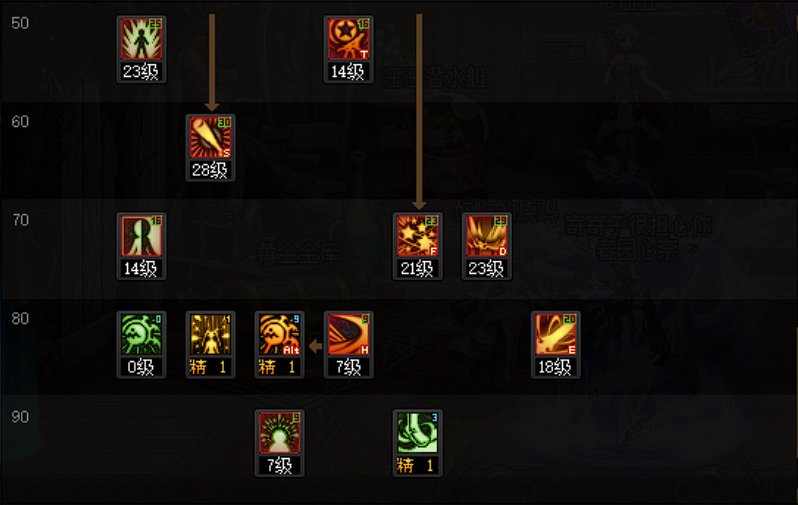Select the red swirl skill with H hotkey
This screenshot has width=798, height=505.
coord(348,334)
